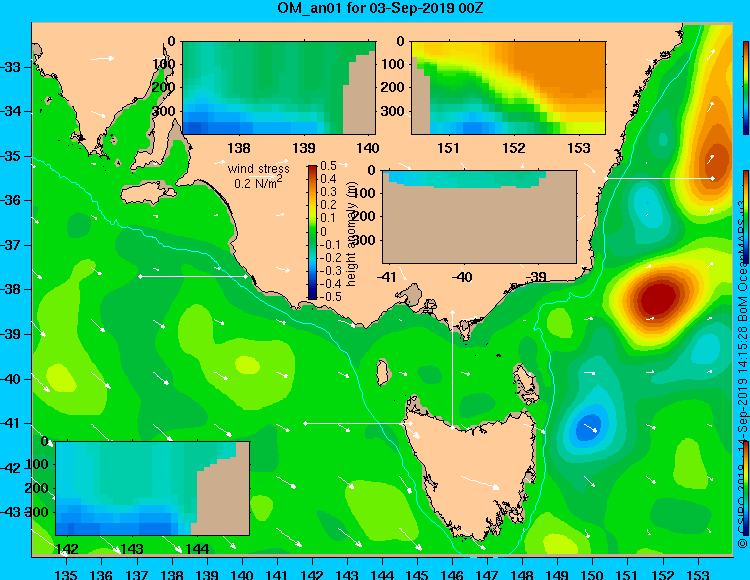The height and width of the screenshot is (580, 750).
Task: Click the height anomaly color bar
Action: coord(312,232)
